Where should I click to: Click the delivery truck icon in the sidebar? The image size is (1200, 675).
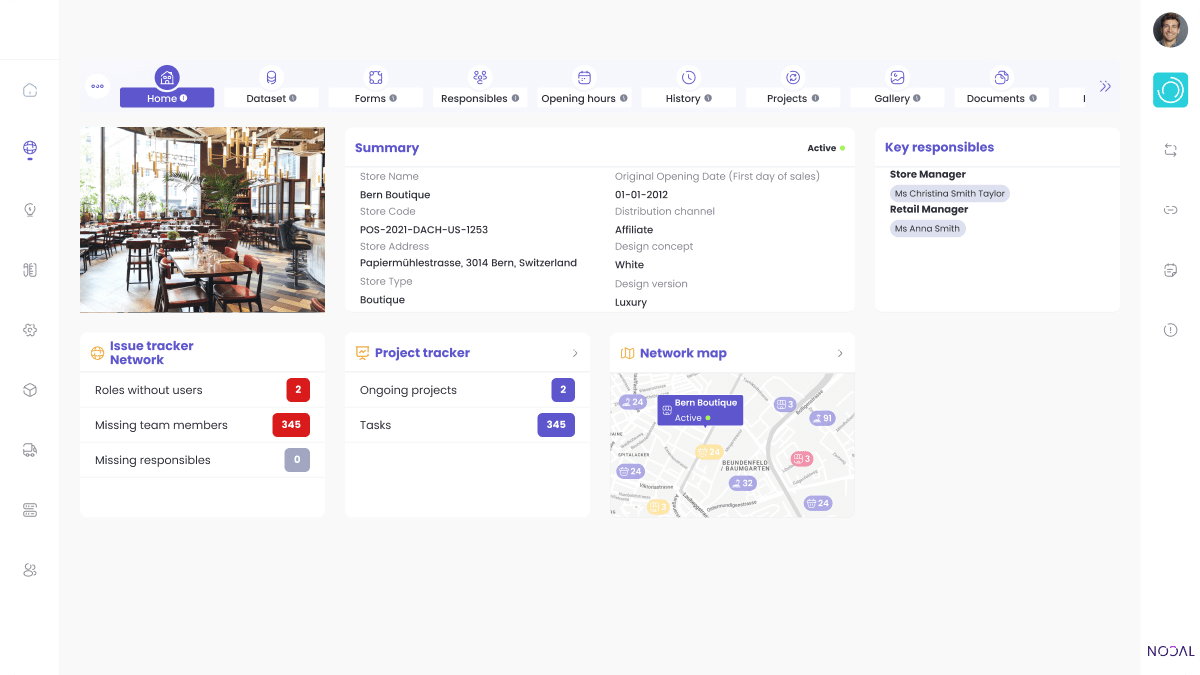click(x=30, y=450)
